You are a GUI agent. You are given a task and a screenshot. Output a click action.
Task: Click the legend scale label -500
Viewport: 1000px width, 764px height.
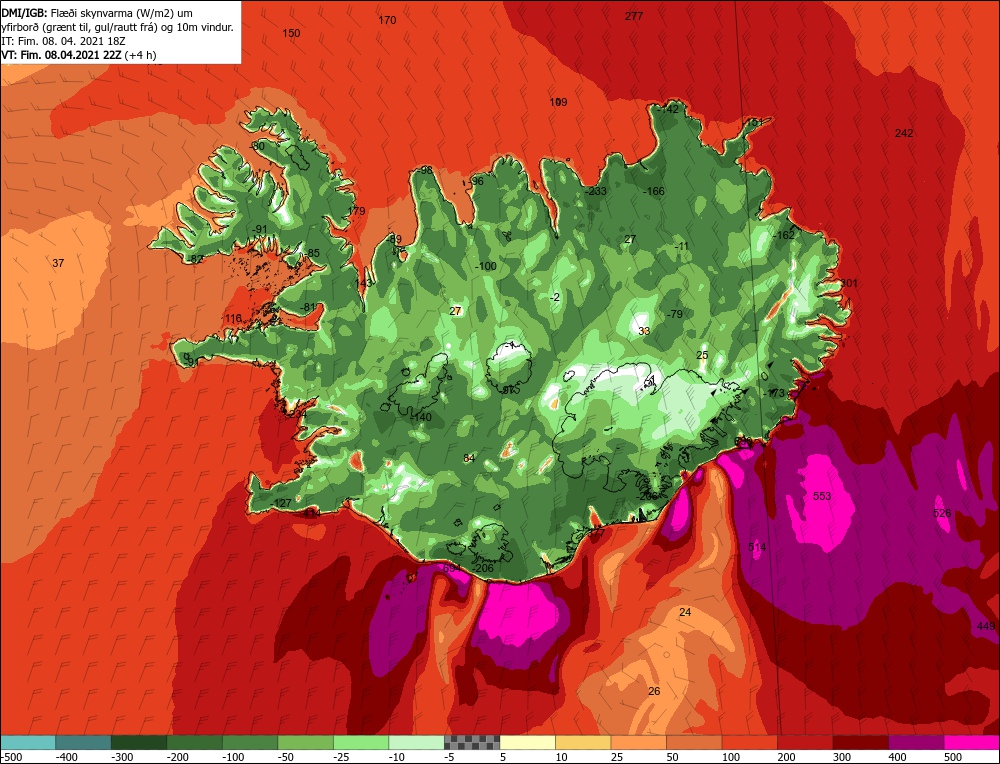[11, 757]
